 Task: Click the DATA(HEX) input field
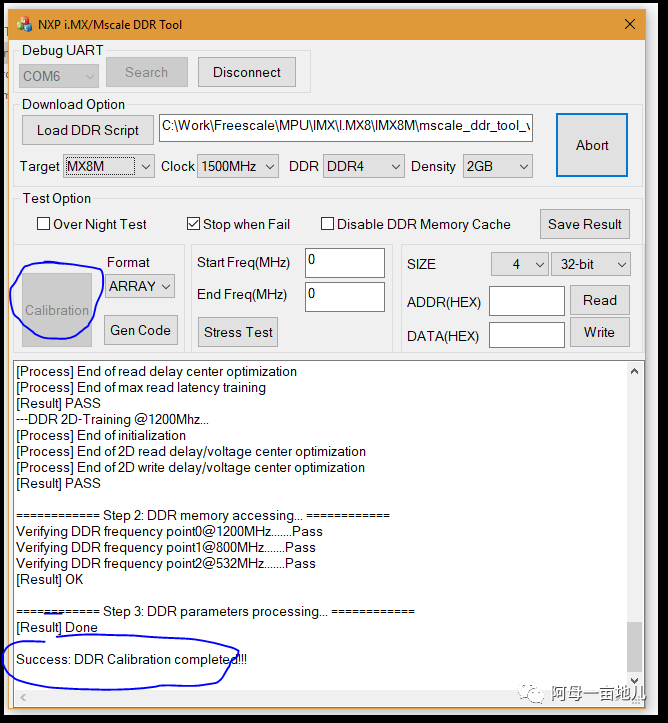(526, 335)
